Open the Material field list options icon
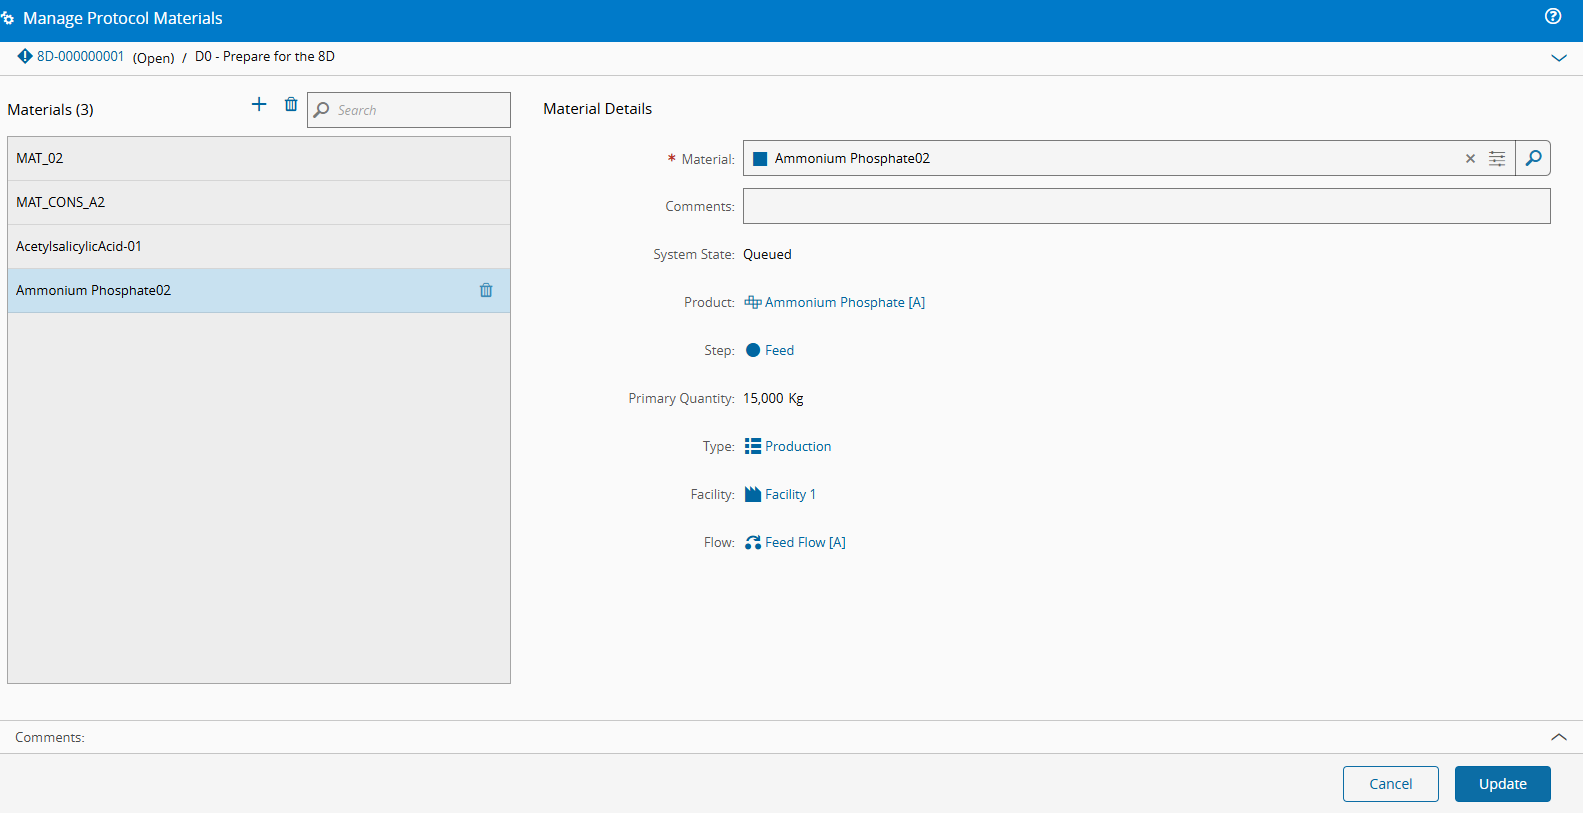1583x813 pixels. 1497,159
